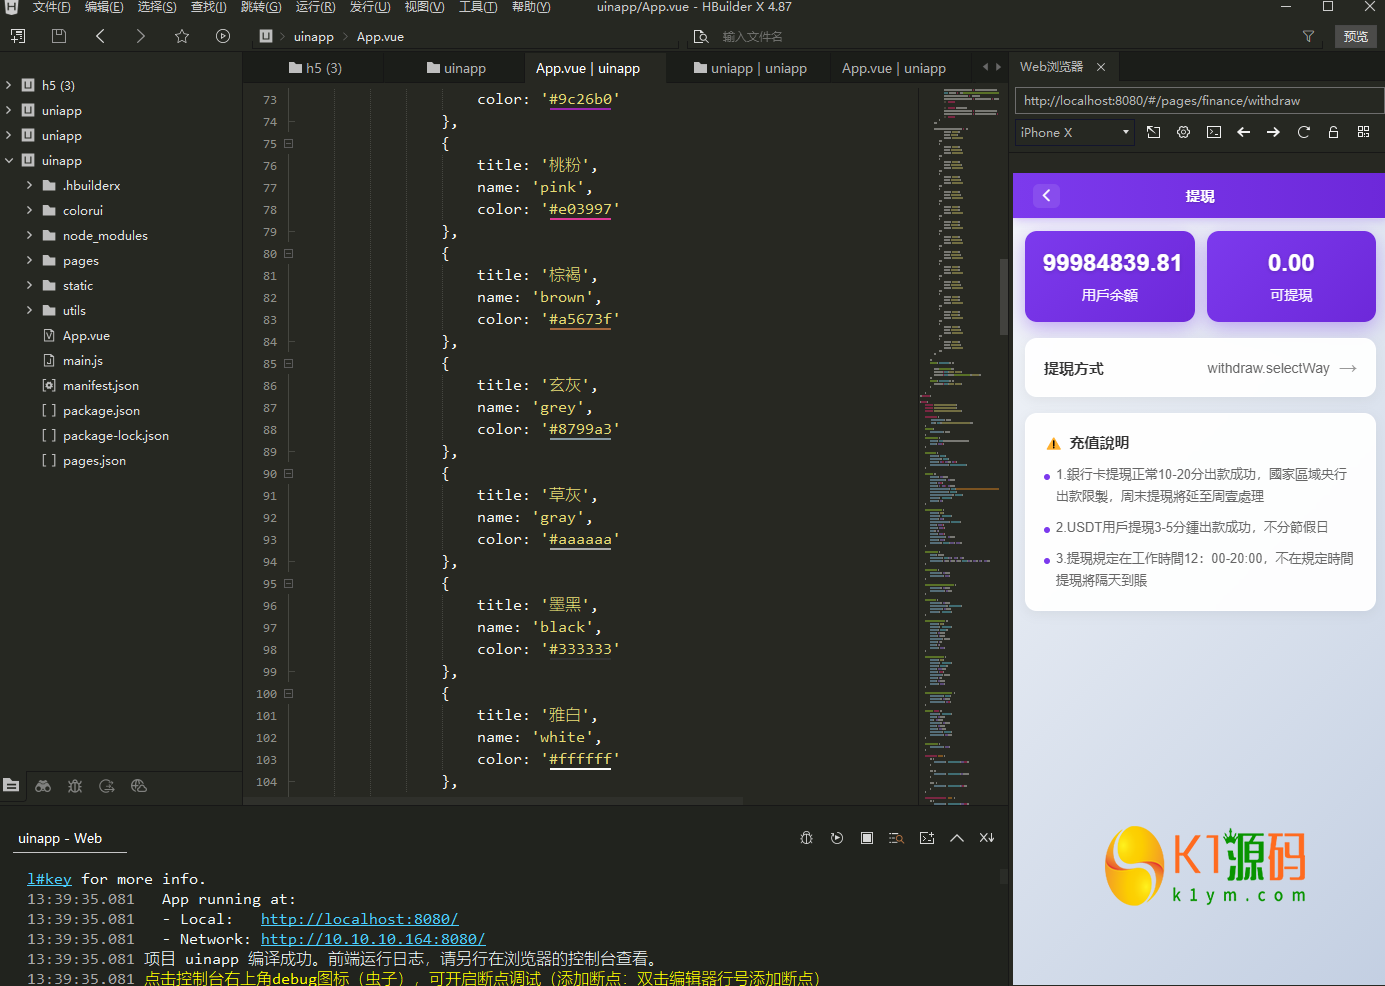Click 提現方式 withdraw.selectWay row
1385x986 pixels.
point(1199,368)
